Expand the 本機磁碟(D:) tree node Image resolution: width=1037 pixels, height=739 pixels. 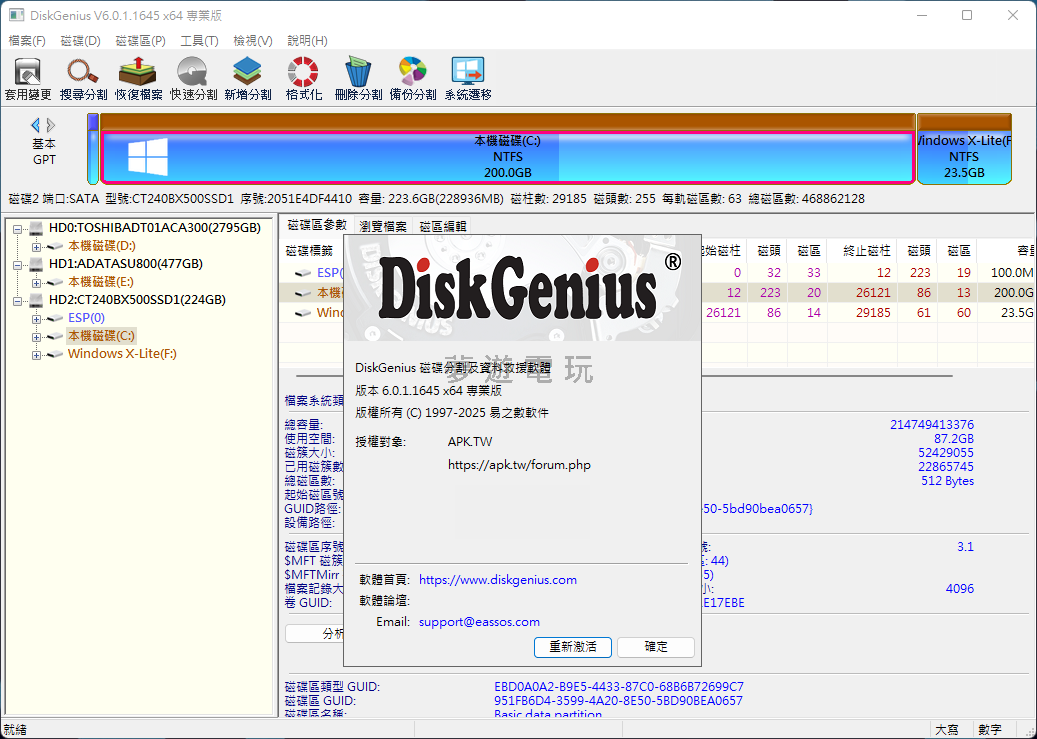[x=37, y=246]
